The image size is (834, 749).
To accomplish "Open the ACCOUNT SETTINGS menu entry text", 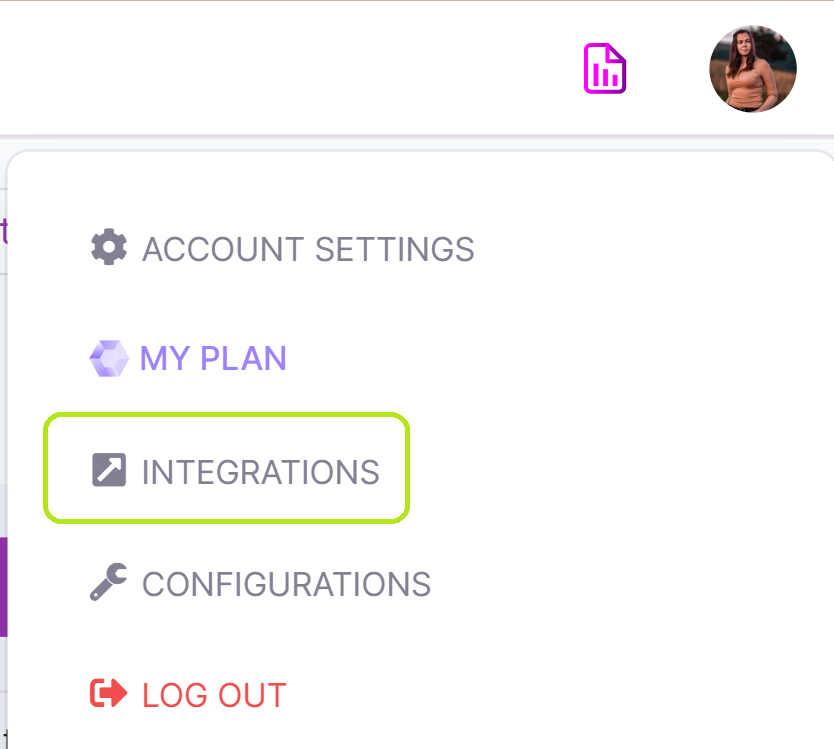I will pos(308,249).
